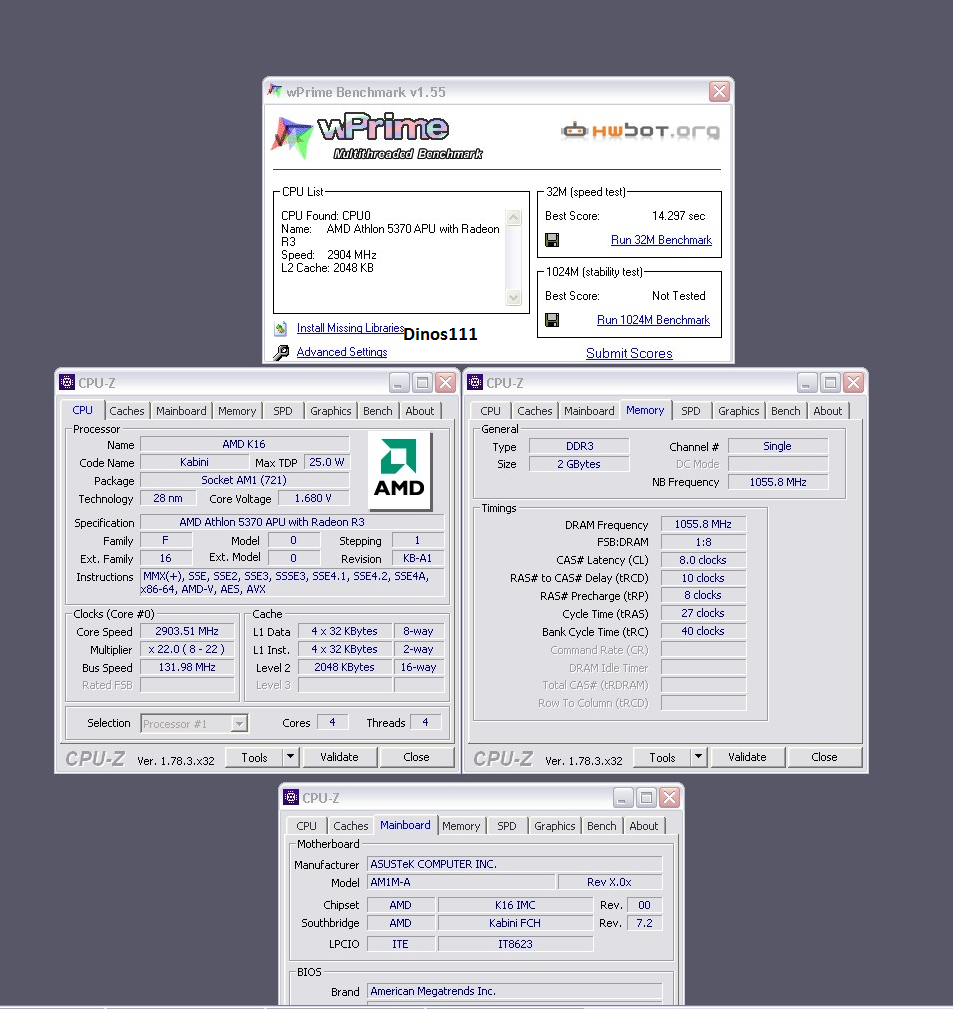Viewport: 953px width, 1009px height.
Task: Open the Processor #1 selection dropdown
Action: [239, 723]
